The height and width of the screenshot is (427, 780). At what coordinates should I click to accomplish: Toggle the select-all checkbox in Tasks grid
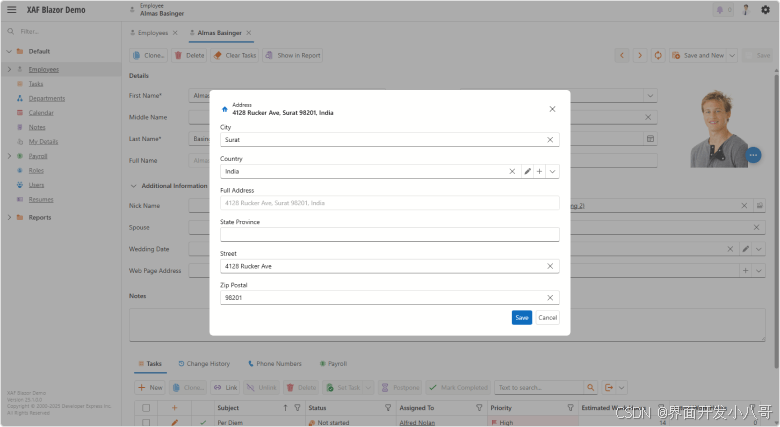[x=146, y=408]
